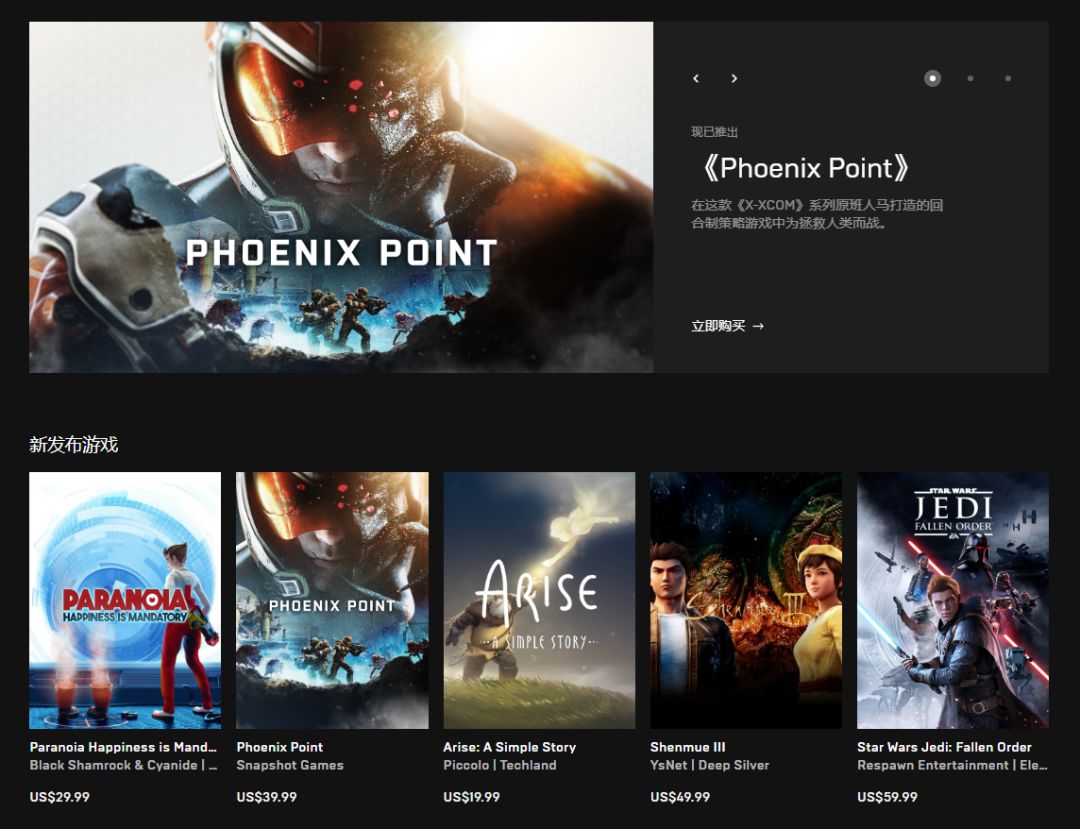The height and width of the screenshot is (829, 1080).
Task: Click Phoenix Point title under game card
Action: click(x=280, y=747)
